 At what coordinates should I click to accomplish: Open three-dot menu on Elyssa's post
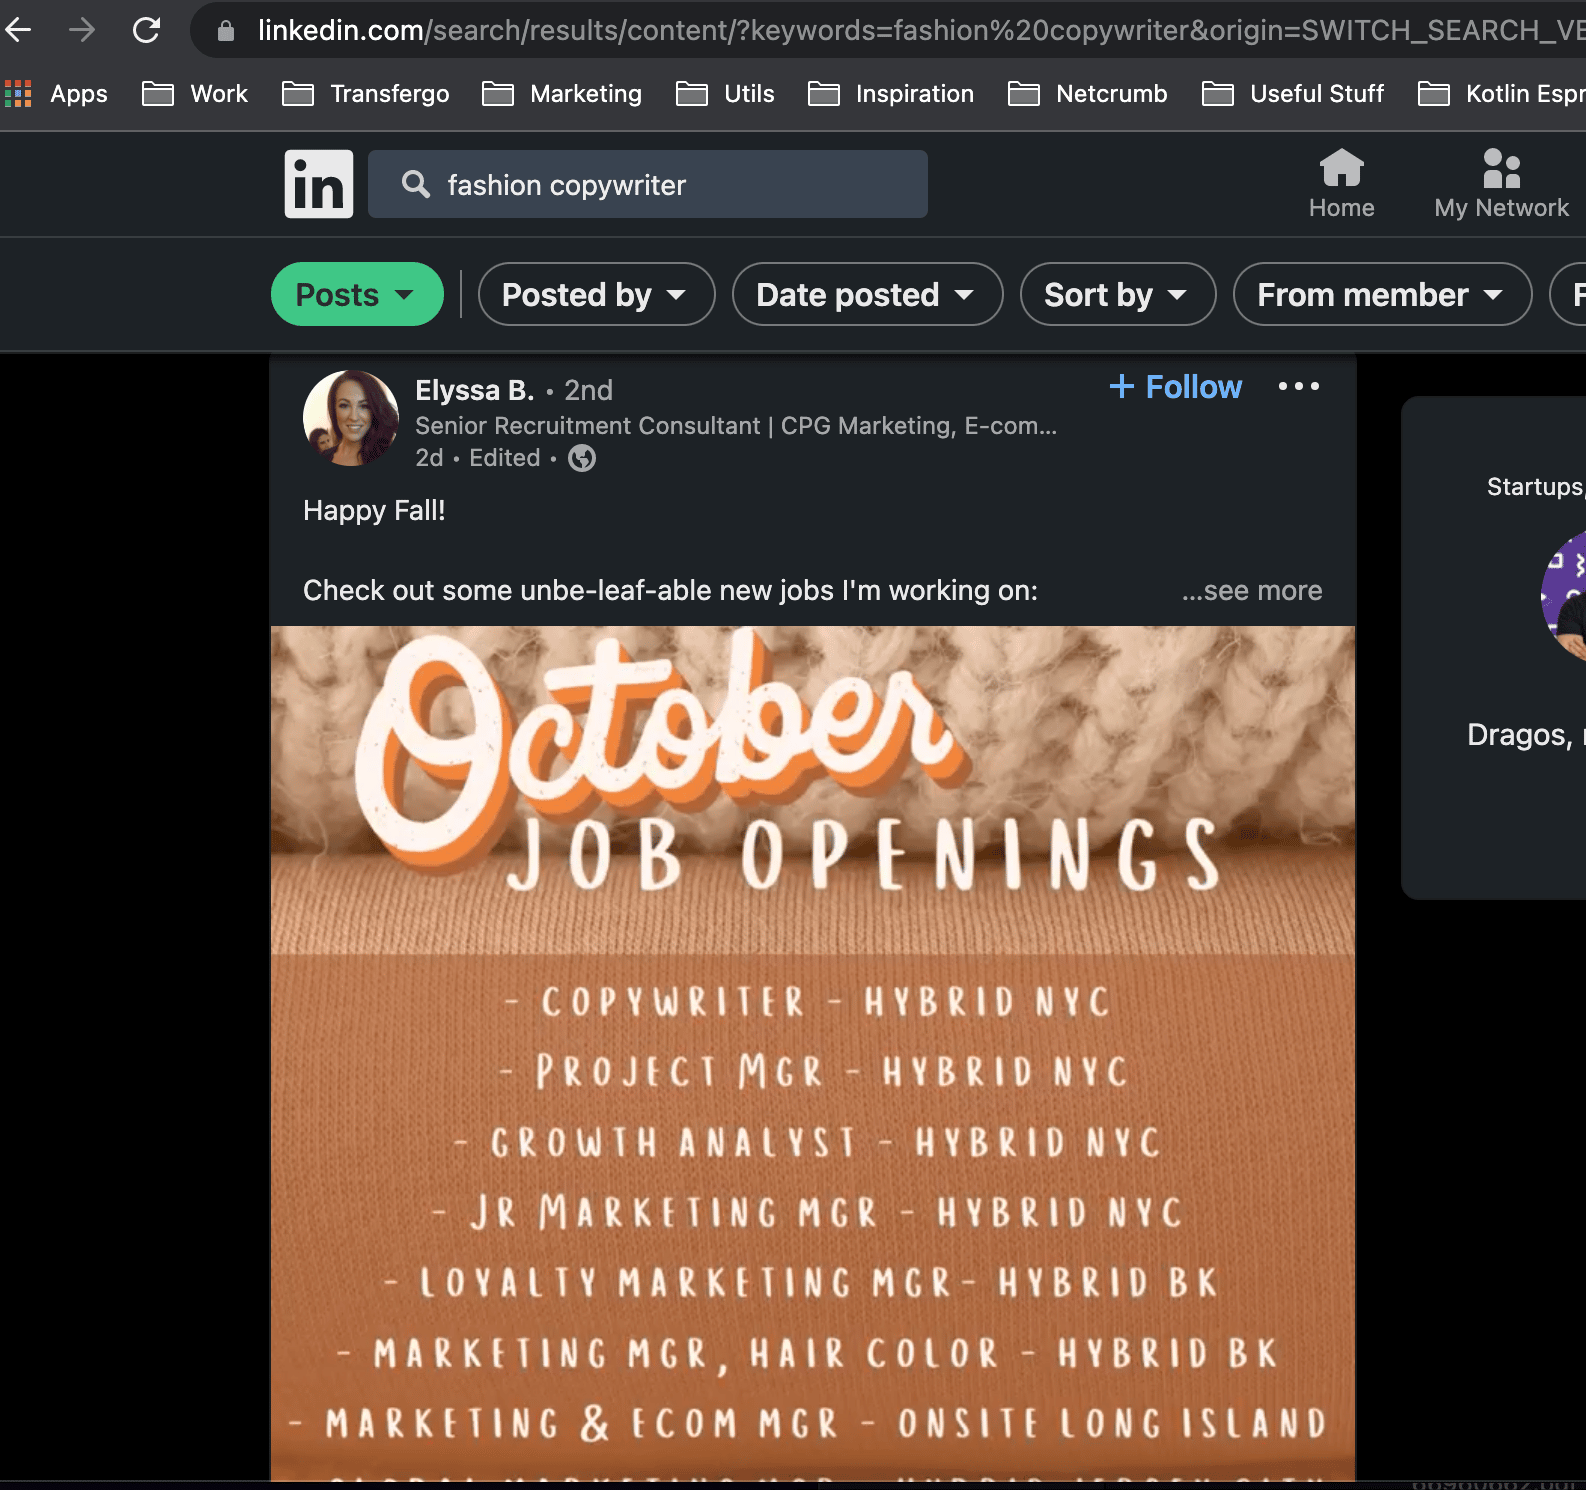pos(1298,387)
